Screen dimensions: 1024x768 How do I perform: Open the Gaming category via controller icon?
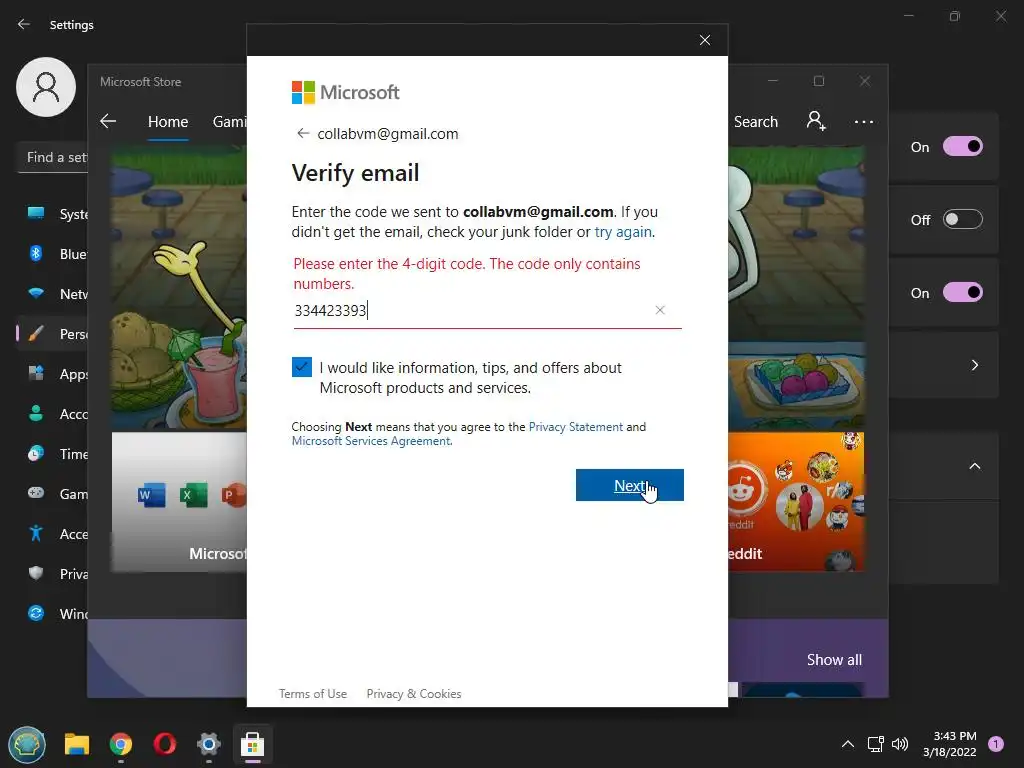click(x=36, y=493)
